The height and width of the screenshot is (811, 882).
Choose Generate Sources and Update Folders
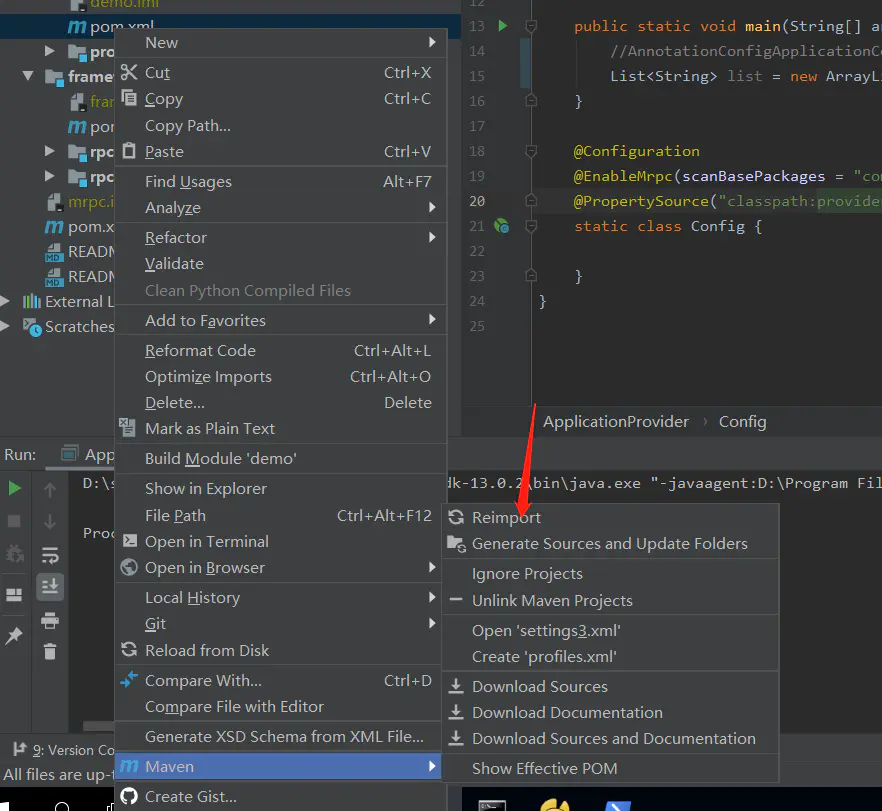point(609,544)
